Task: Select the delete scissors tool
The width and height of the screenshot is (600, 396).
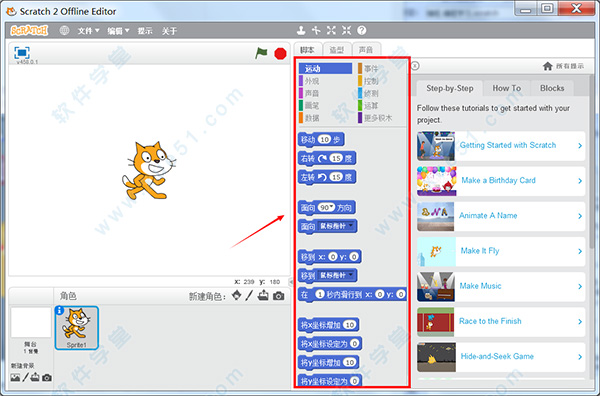Action: pos(316,30)
